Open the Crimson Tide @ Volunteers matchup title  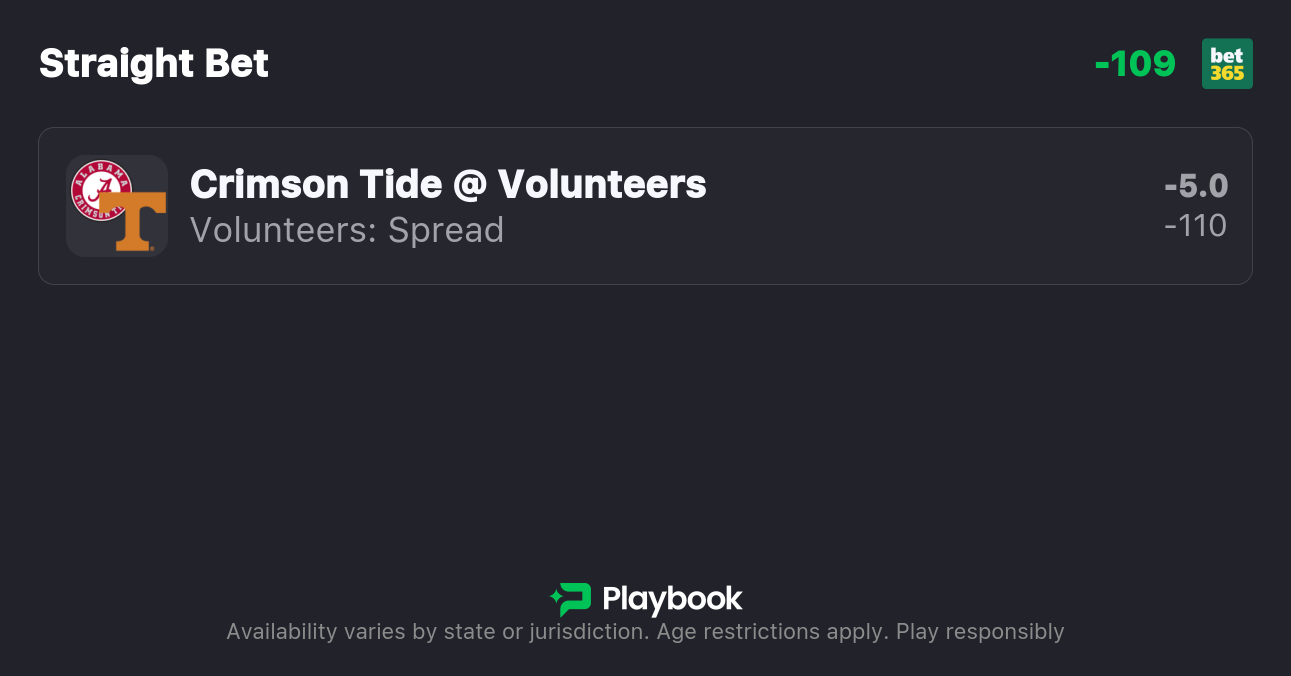[x=448, y=184]
